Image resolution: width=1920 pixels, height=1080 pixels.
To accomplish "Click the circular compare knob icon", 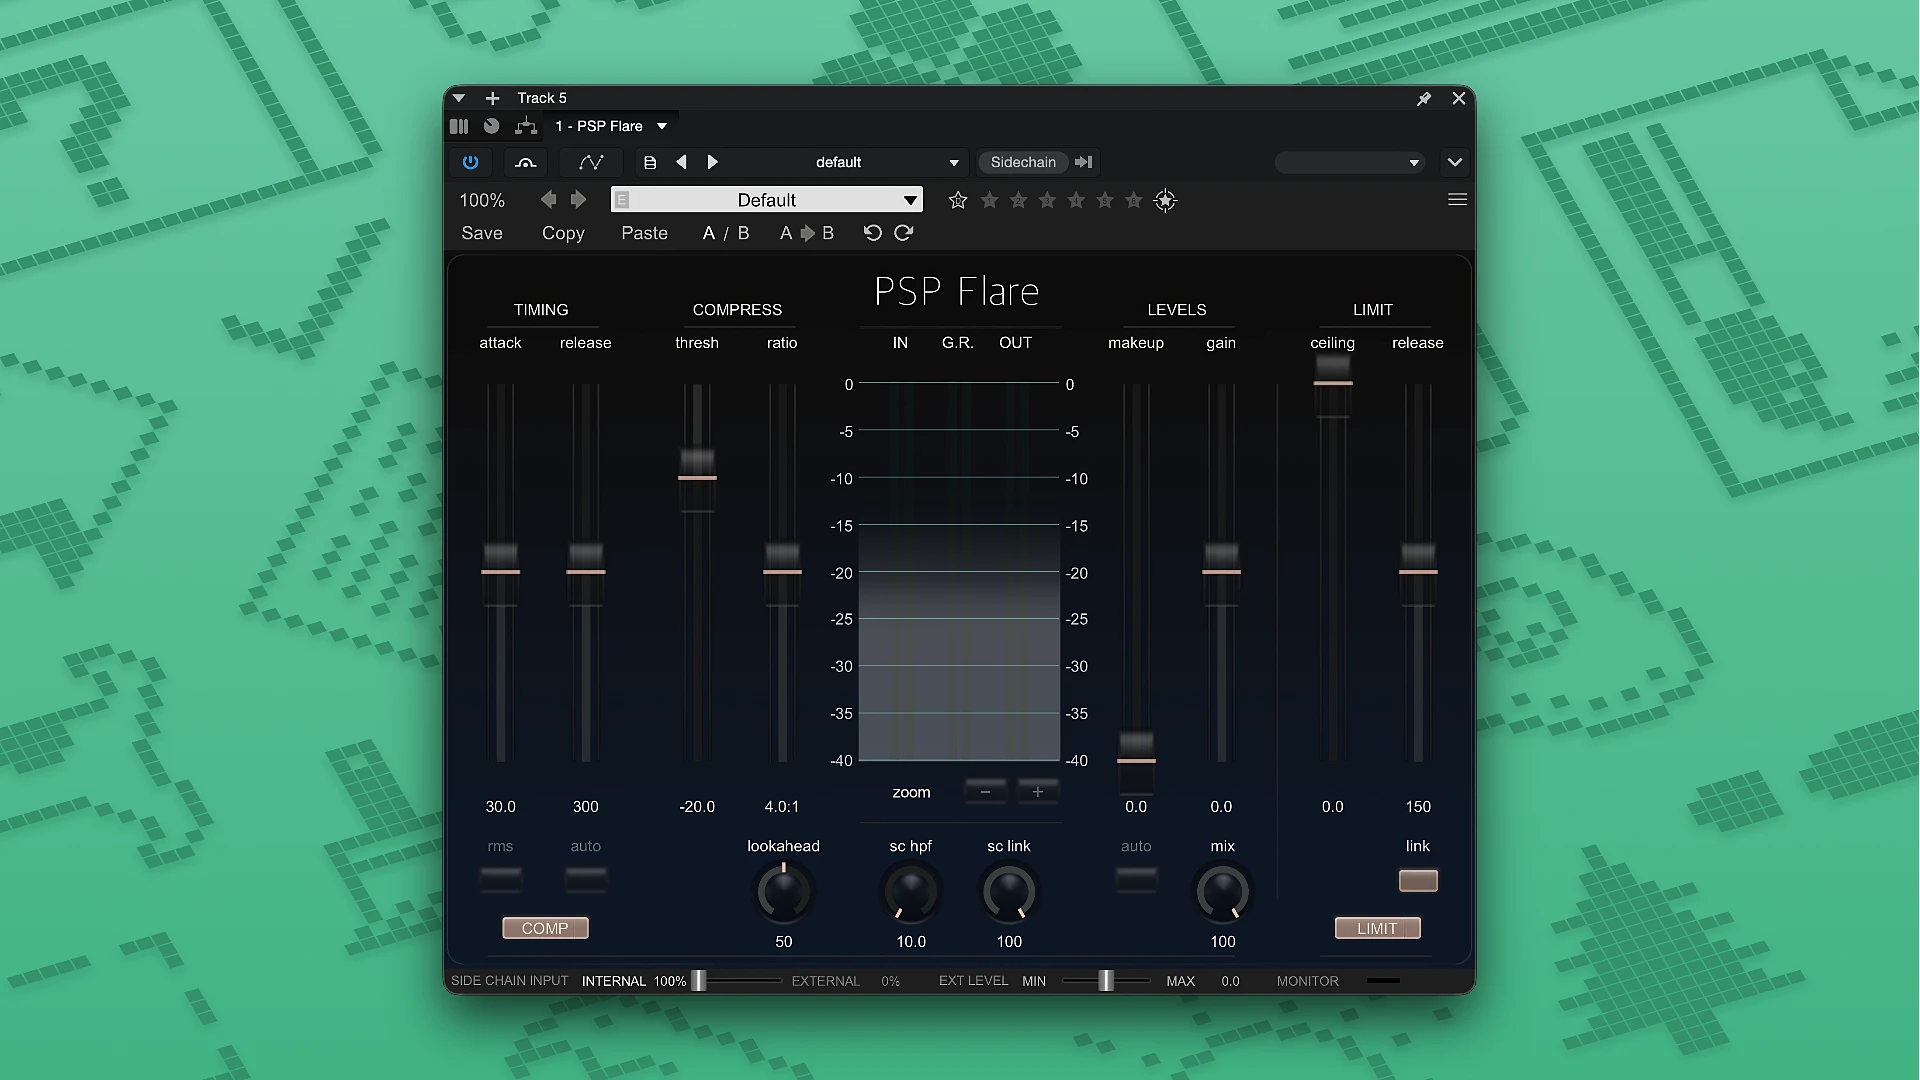I will pos(491,126).
